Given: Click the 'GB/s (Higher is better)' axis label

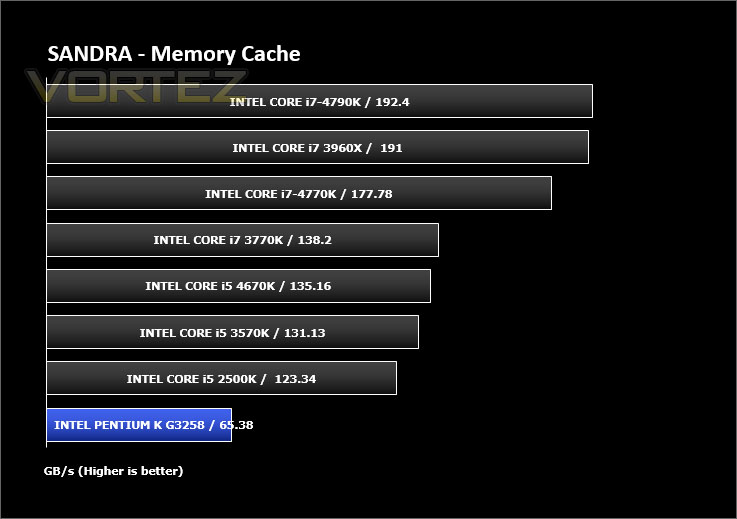Looking at the screenshot, I should click(113, 471).
